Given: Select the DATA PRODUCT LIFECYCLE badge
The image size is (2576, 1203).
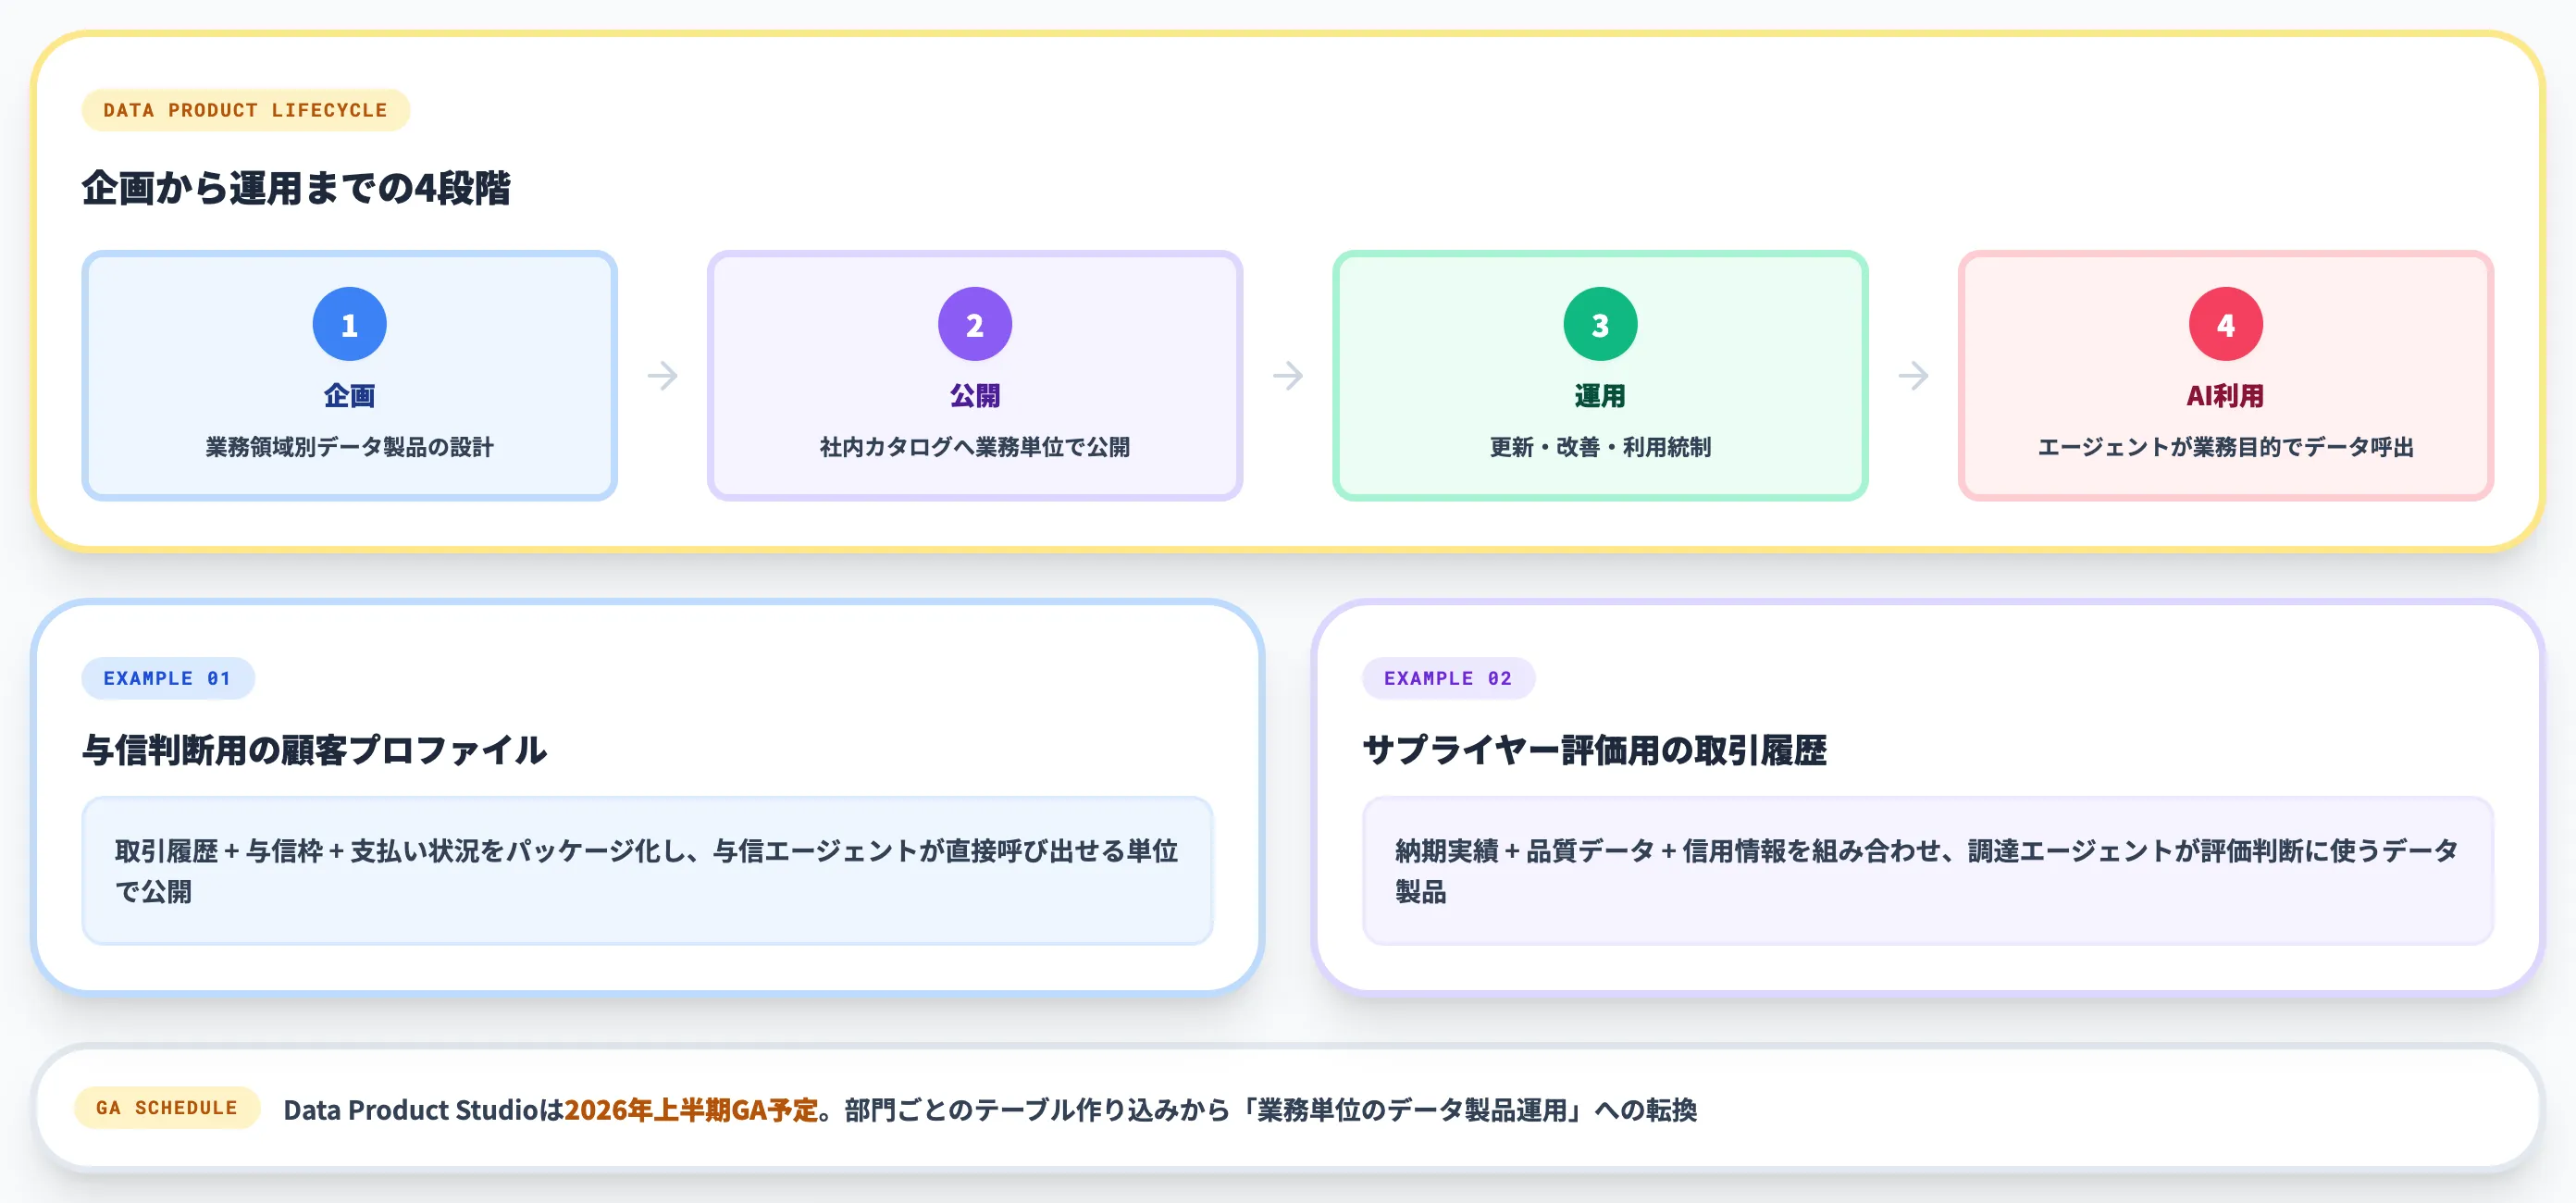Looking at the screenshot, I should click(x=245, y=110).
